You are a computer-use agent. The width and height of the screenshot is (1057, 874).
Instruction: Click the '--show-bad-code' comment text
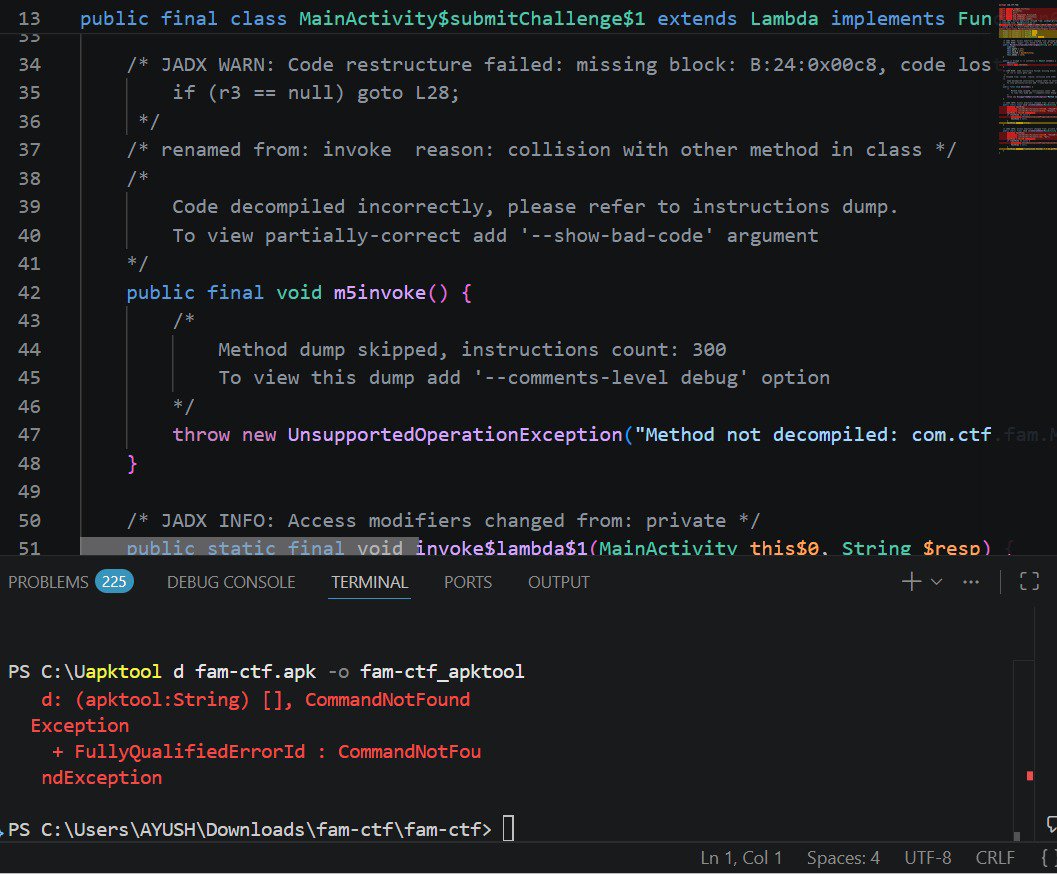coord(616,235)
